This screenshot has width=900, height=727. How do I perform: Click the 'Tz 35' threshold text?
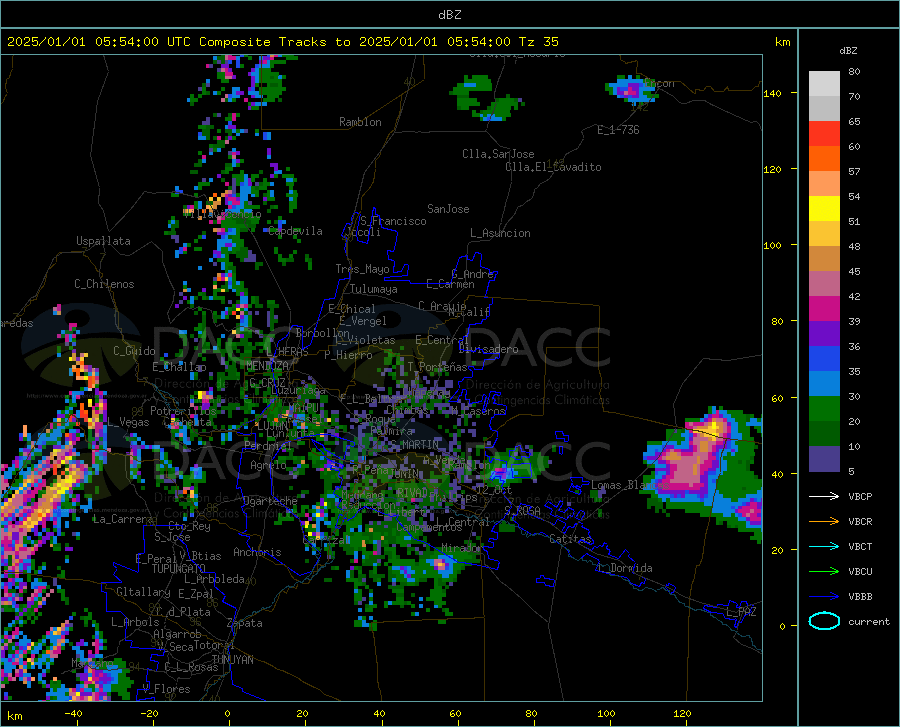tap(538, 42)
